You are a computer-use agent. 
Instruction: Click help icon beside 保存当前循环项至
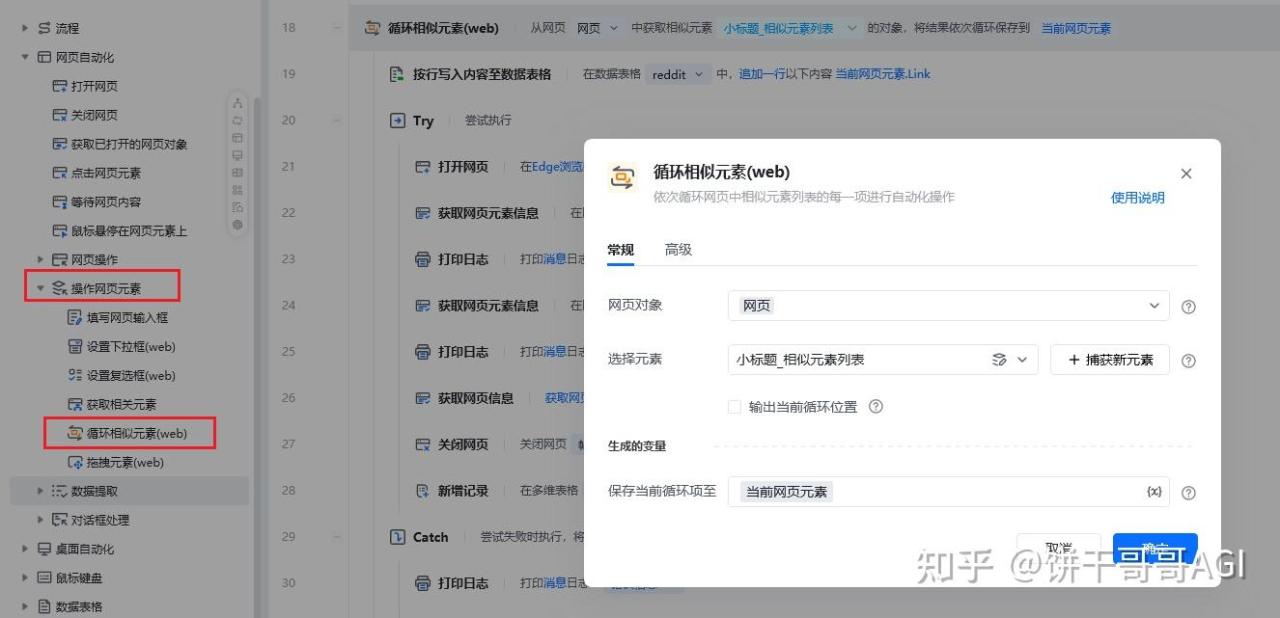(x=1188, y=493)
